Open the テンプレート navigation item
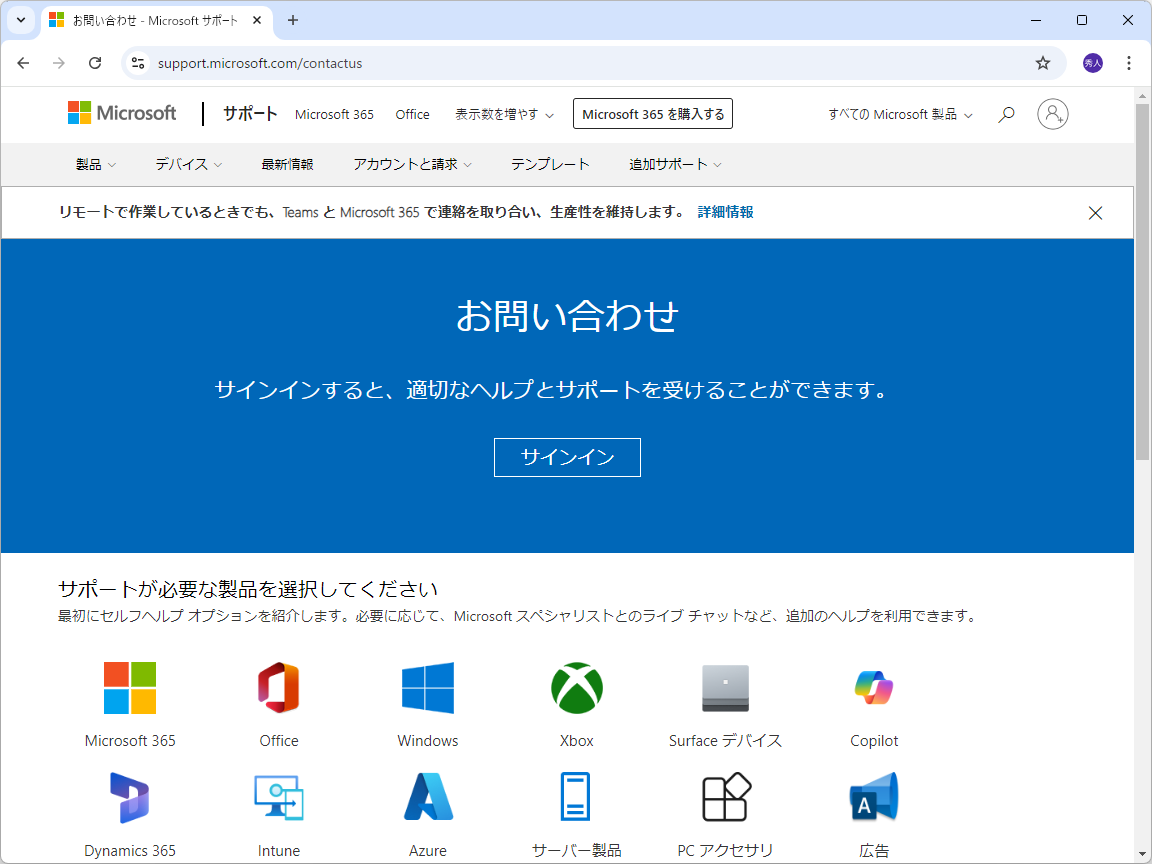Viewport: 1152px width, 864px height. point(550,164)
